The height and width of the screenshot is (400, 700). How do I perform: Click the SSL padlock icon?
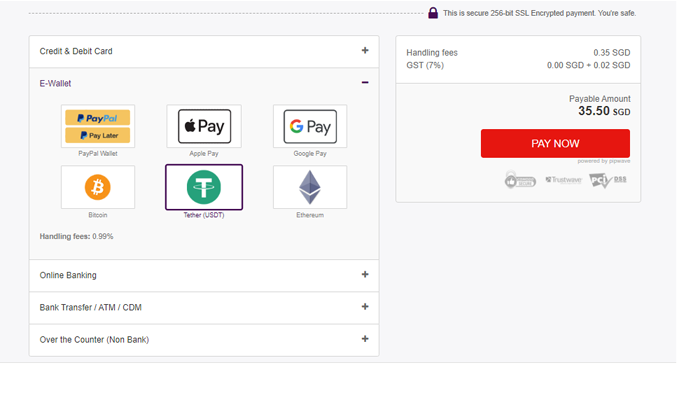pos(433,13)
